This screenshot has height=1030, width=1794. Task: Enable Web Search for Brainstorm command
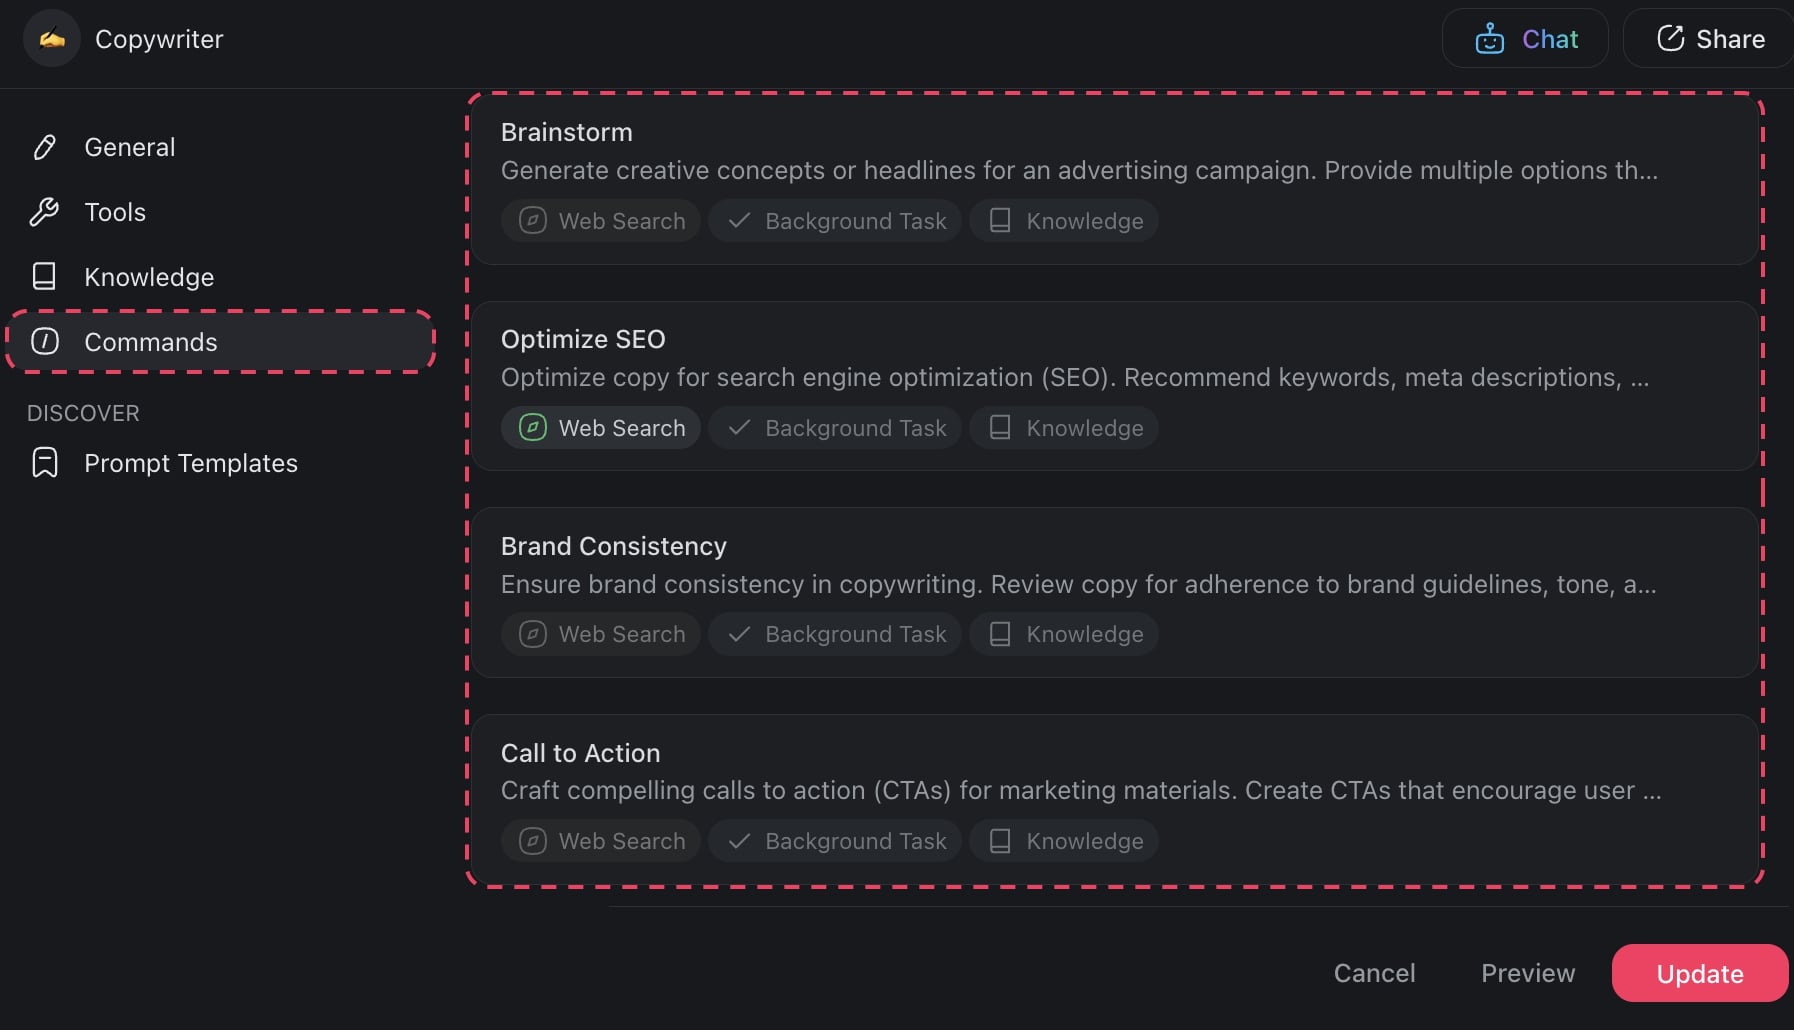click(x=601, y=221)
